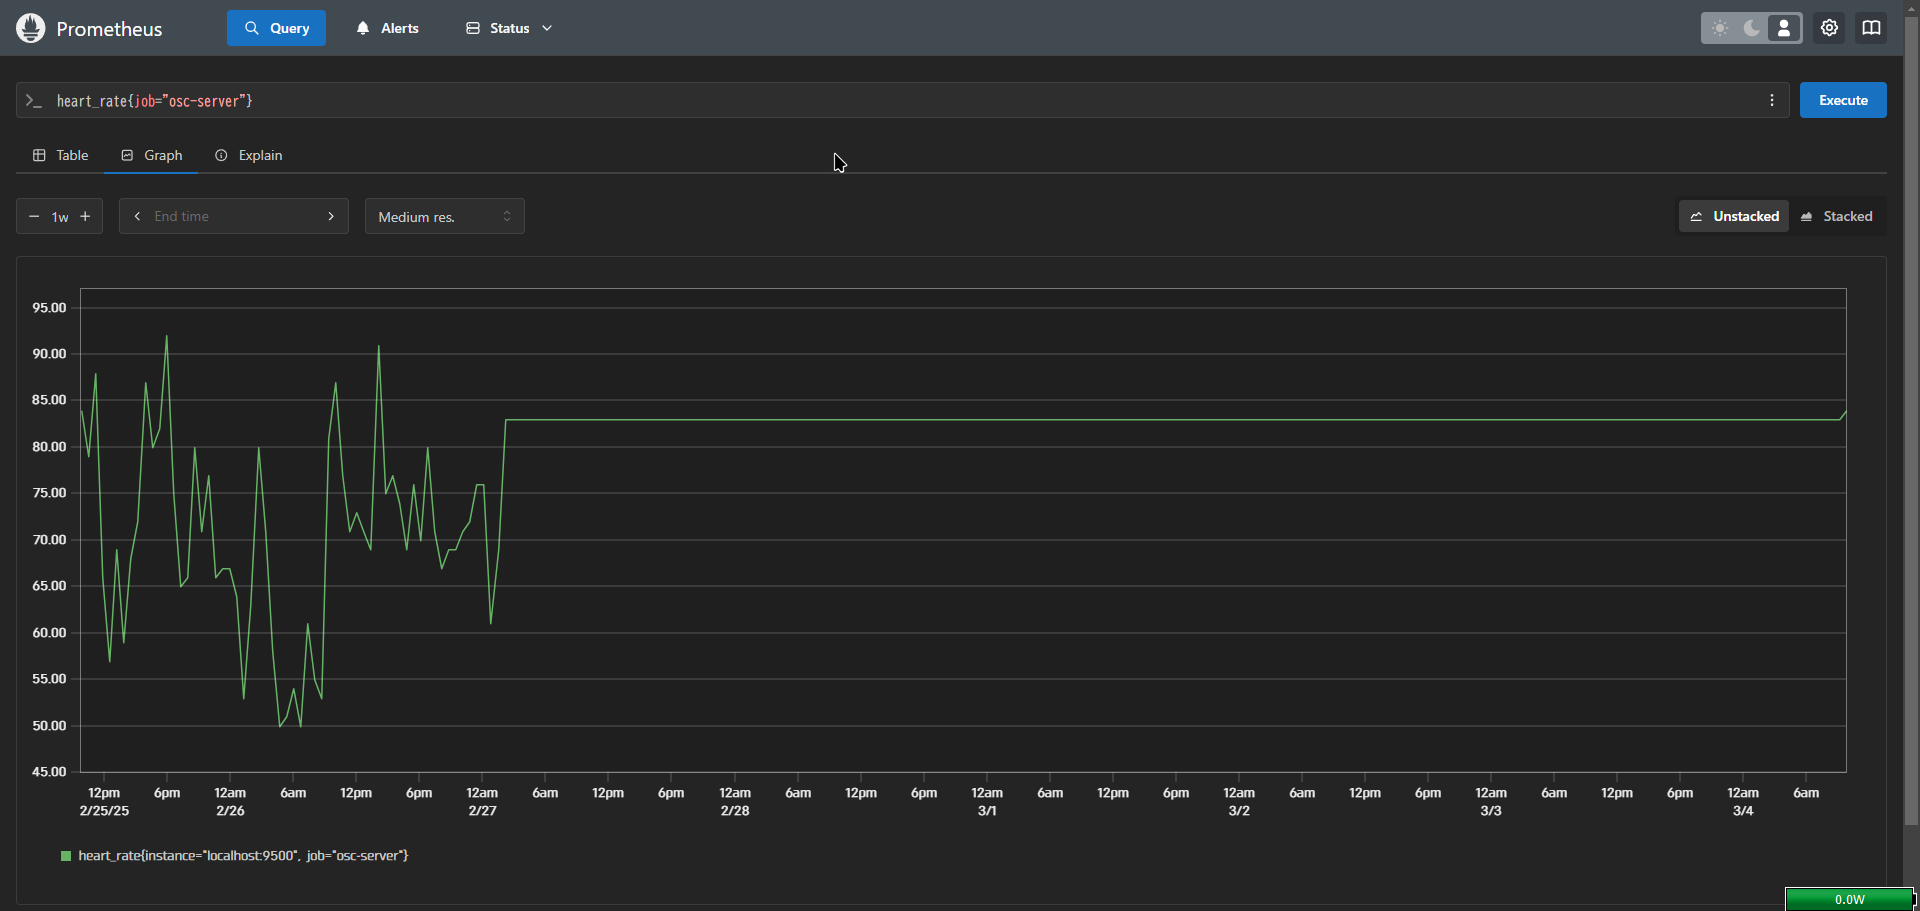1920x911 pixels.
Task: Switch to dark theme moon icon
Action: click(x=1752, y=28)
